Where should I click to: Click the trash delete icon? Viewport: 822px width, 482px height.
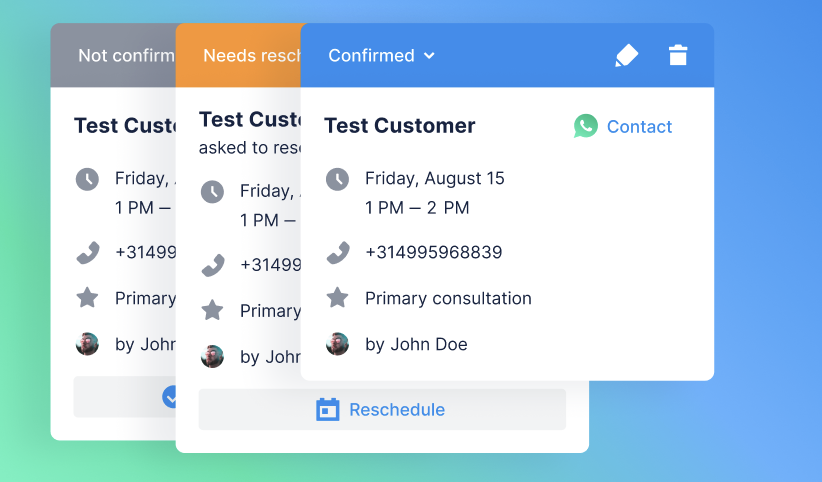point(678,56)
